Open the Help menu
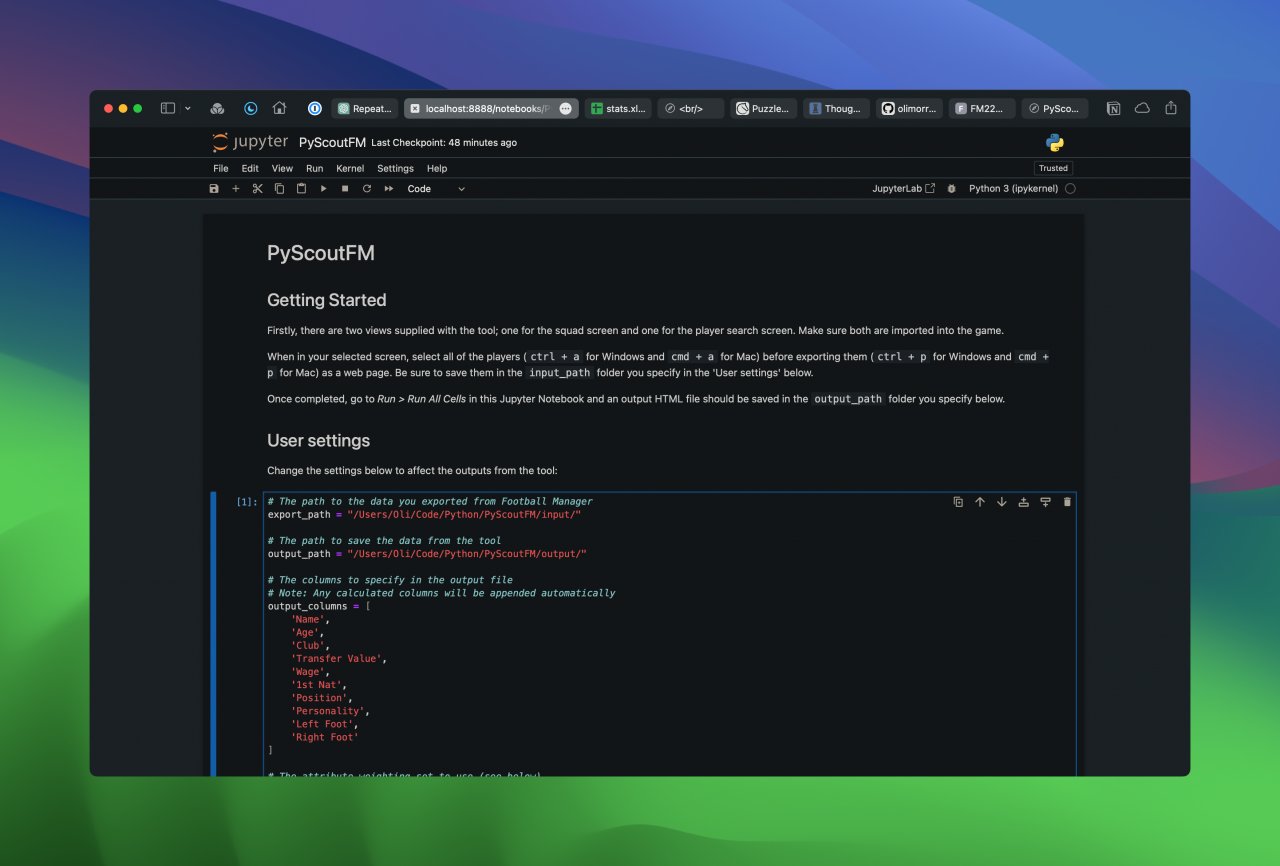Image resolution: width=1280 pixels, height=866 pixels. [437, 169]
